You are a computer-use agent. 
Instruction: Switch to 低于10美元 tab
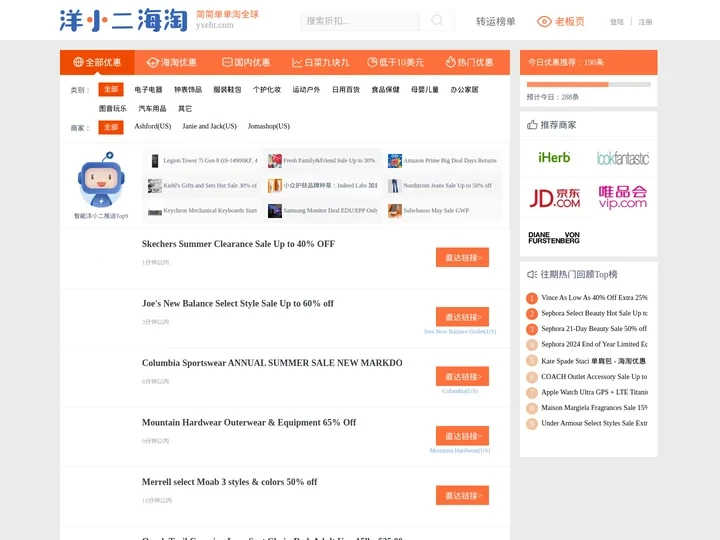point(395,62)
